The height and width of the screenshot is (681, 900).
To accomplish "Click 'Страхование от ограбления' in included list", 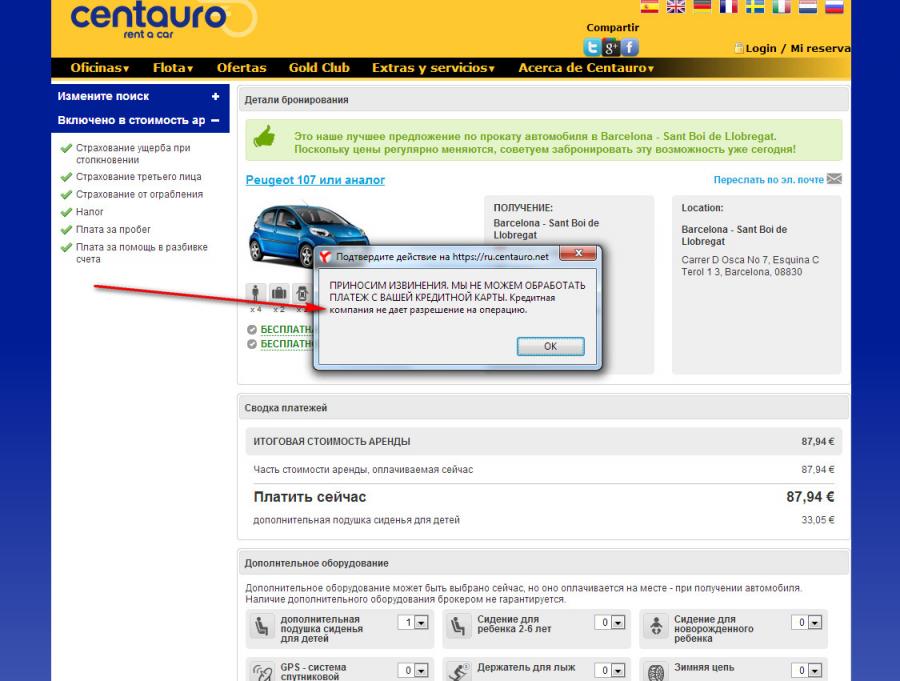I will (139, 195).
